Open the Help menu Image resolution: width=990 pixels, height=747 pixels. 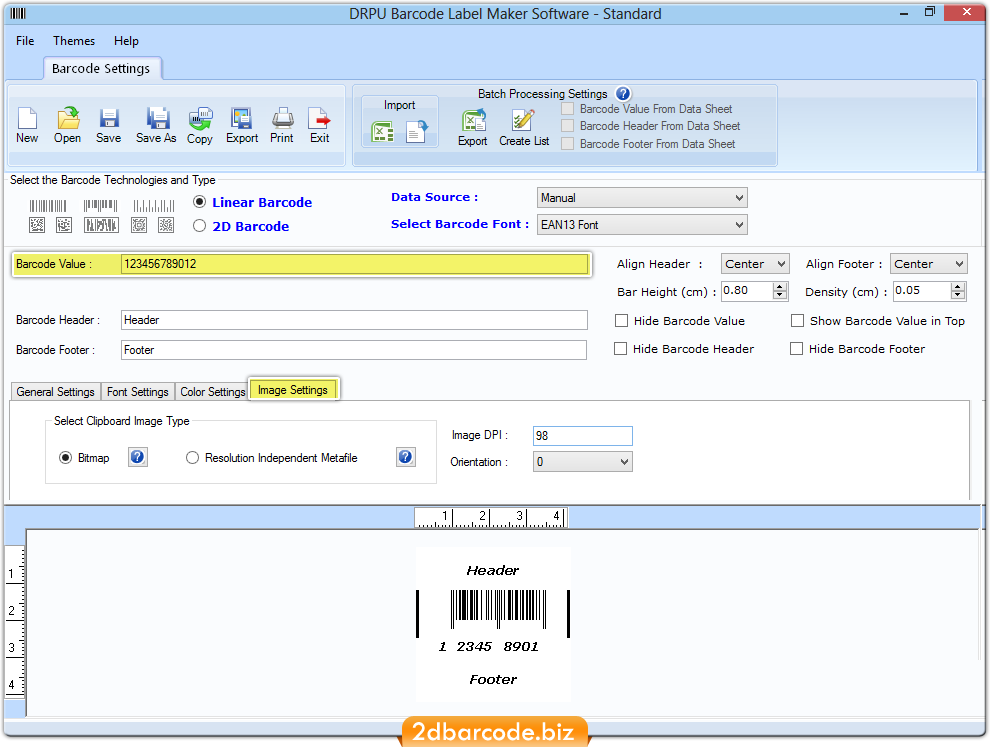126,40
